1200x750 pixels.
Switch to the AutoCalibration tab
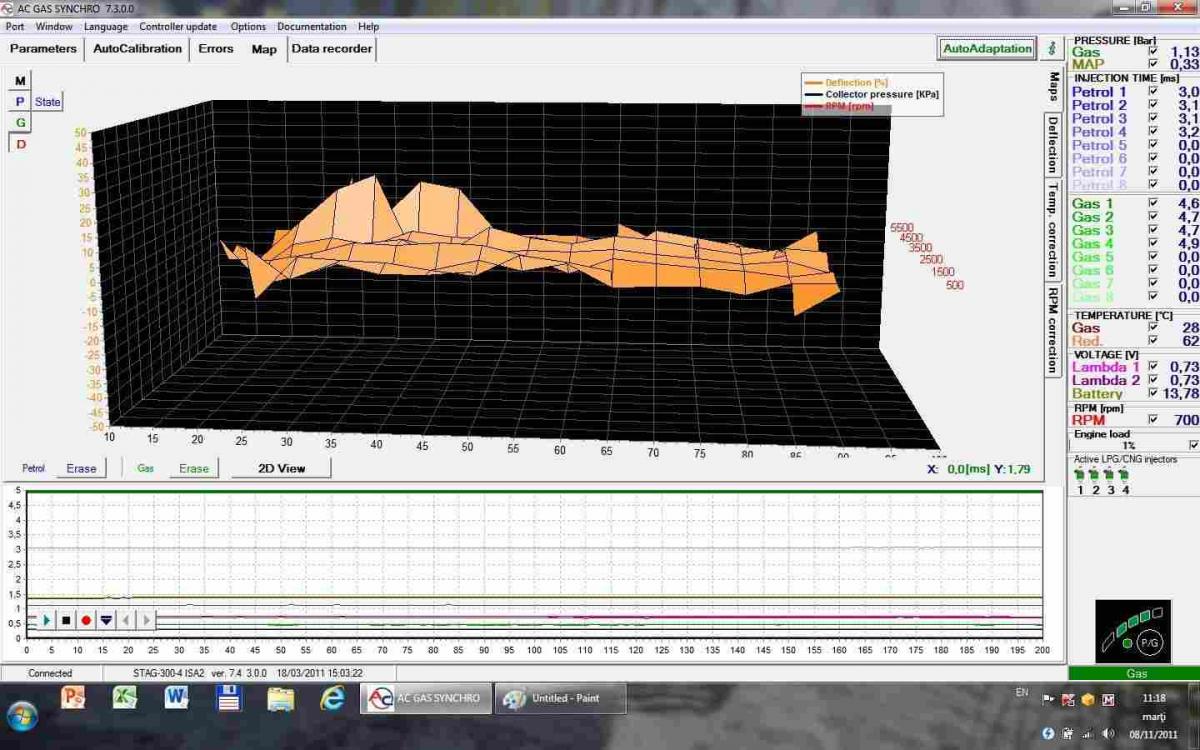(138, 48)
